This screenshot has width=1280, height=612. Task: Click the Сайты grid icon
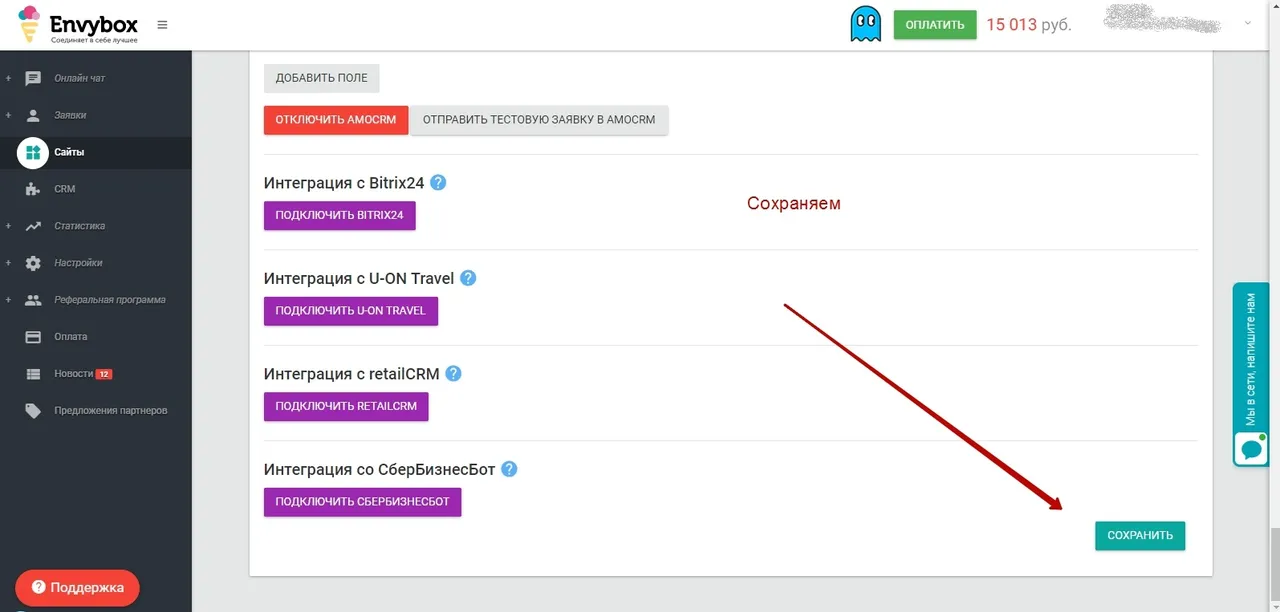(33, 152)
